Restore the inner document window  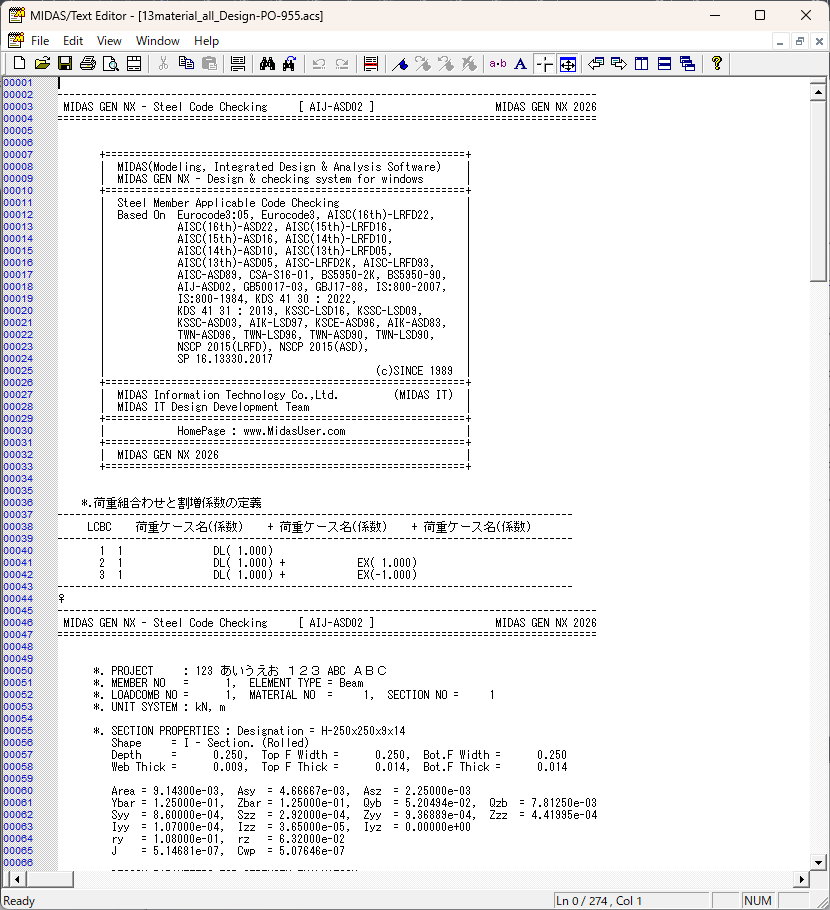(x=800, y=41)
